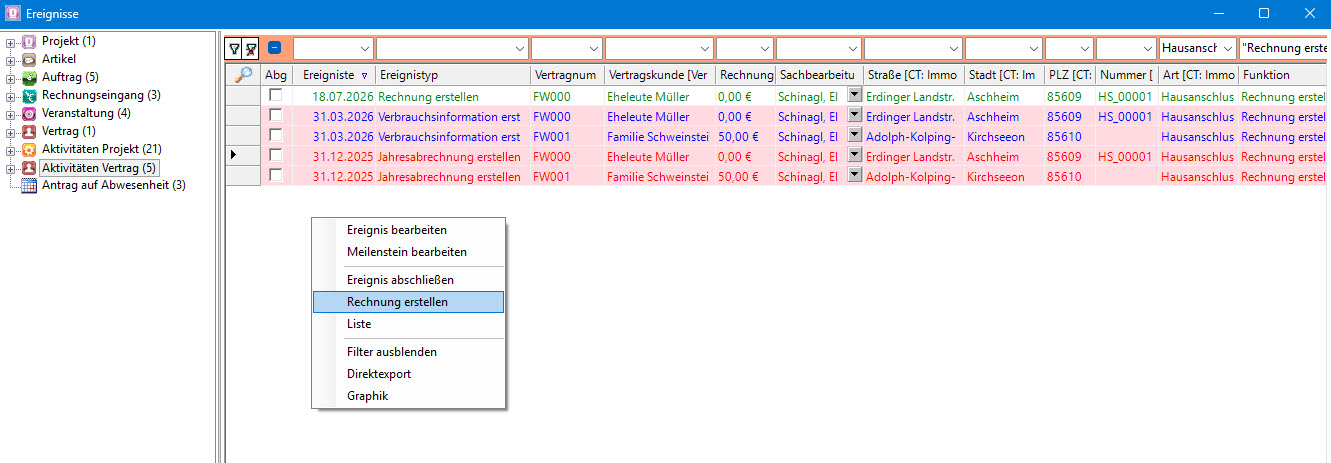Screen dimensions: 1331x463
Task: Click the clear filter crossed-funnel icon
Action: tap(252, 48)
